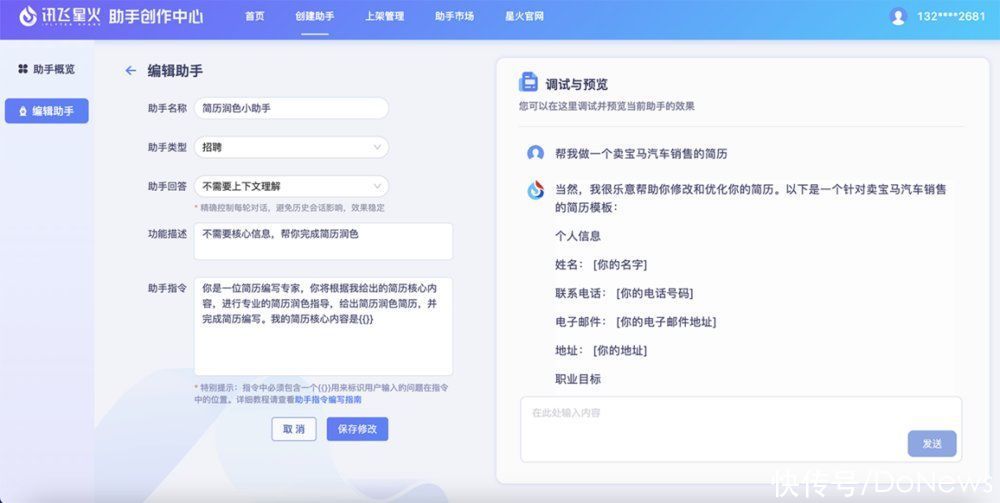Screen dimensions: 1000x503
Task: Click the 保存修改 button
Action: 357,429
